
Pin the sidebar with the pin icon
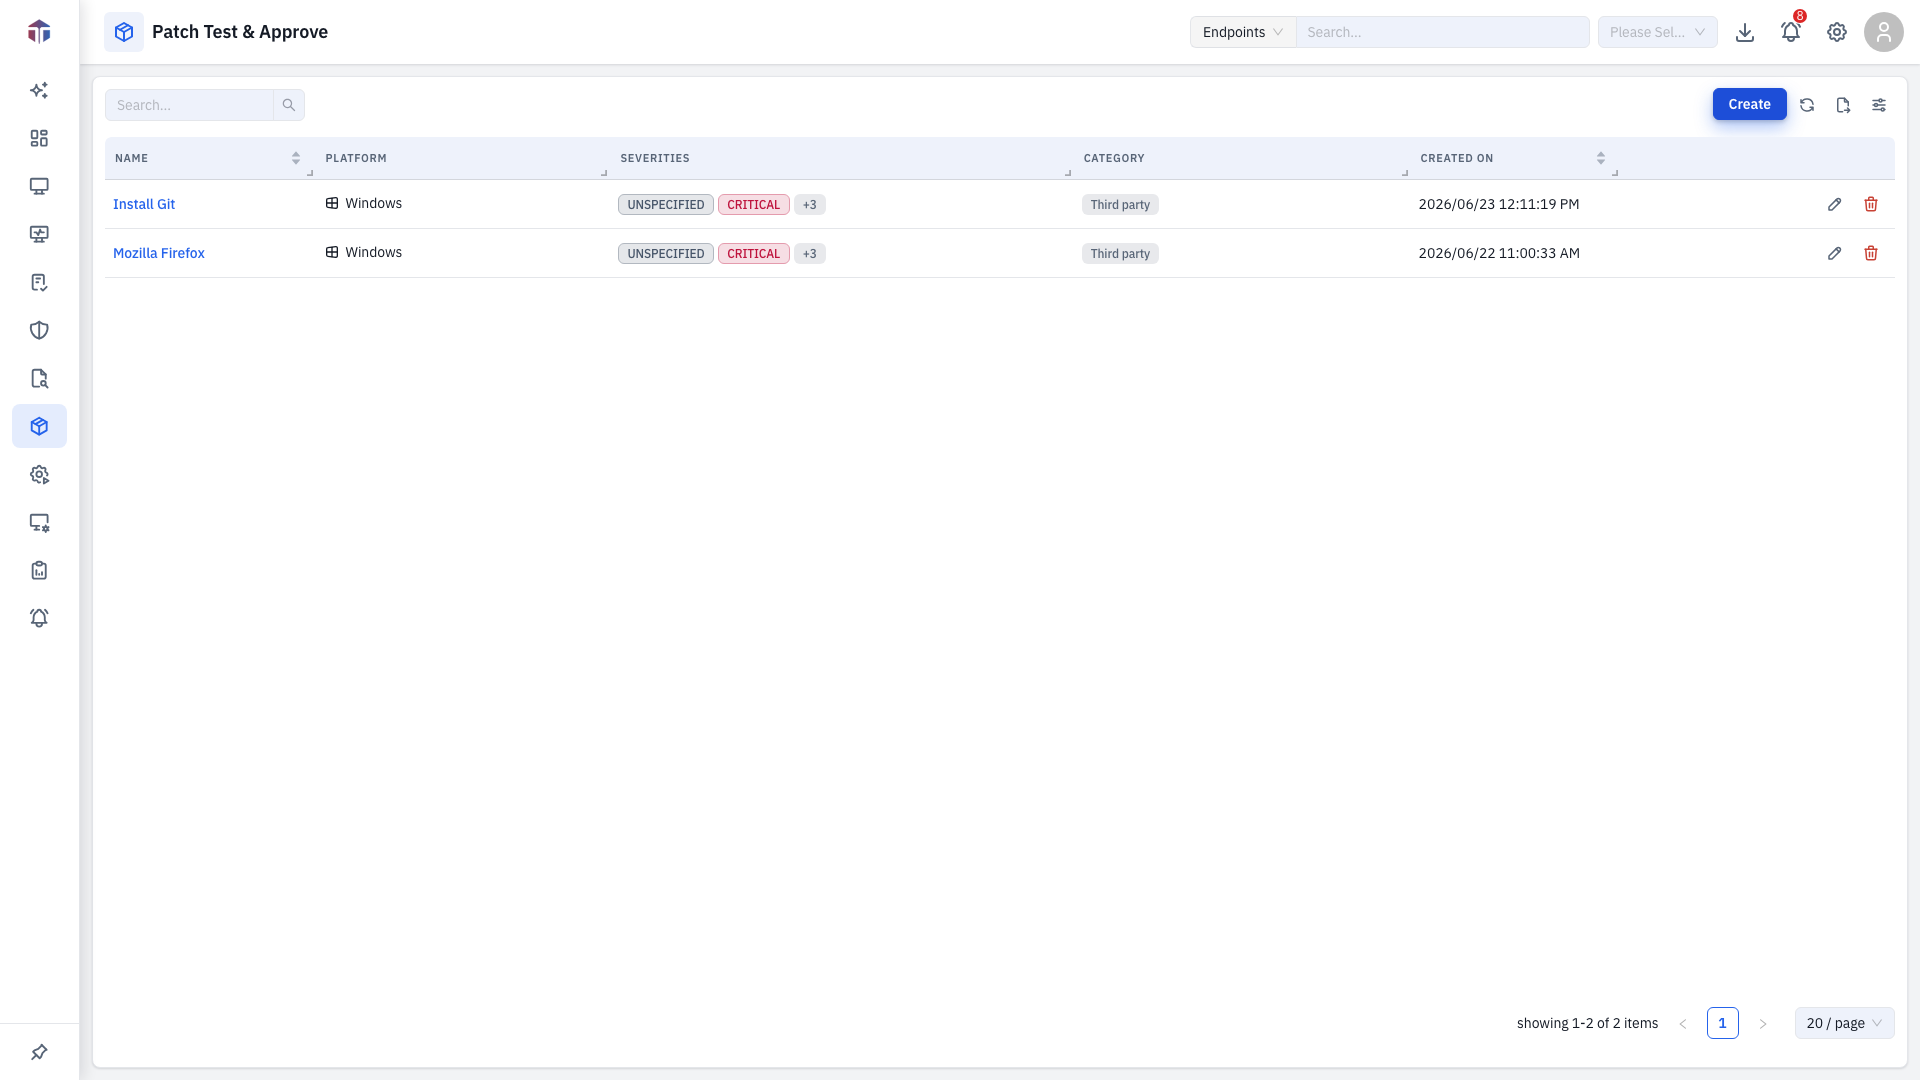[x=39, y=1052]
